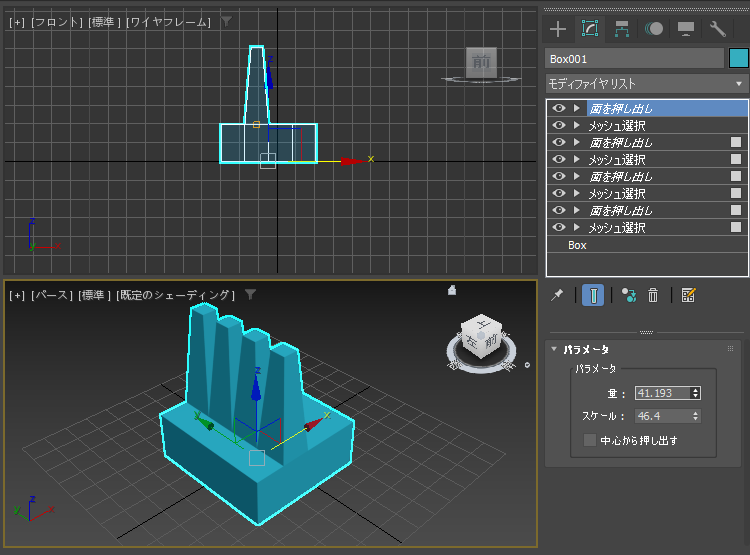Expand the first メッシュ選択 modifier arrow
The width and height of the screenshot is (750, 555).
click(577, 125)
